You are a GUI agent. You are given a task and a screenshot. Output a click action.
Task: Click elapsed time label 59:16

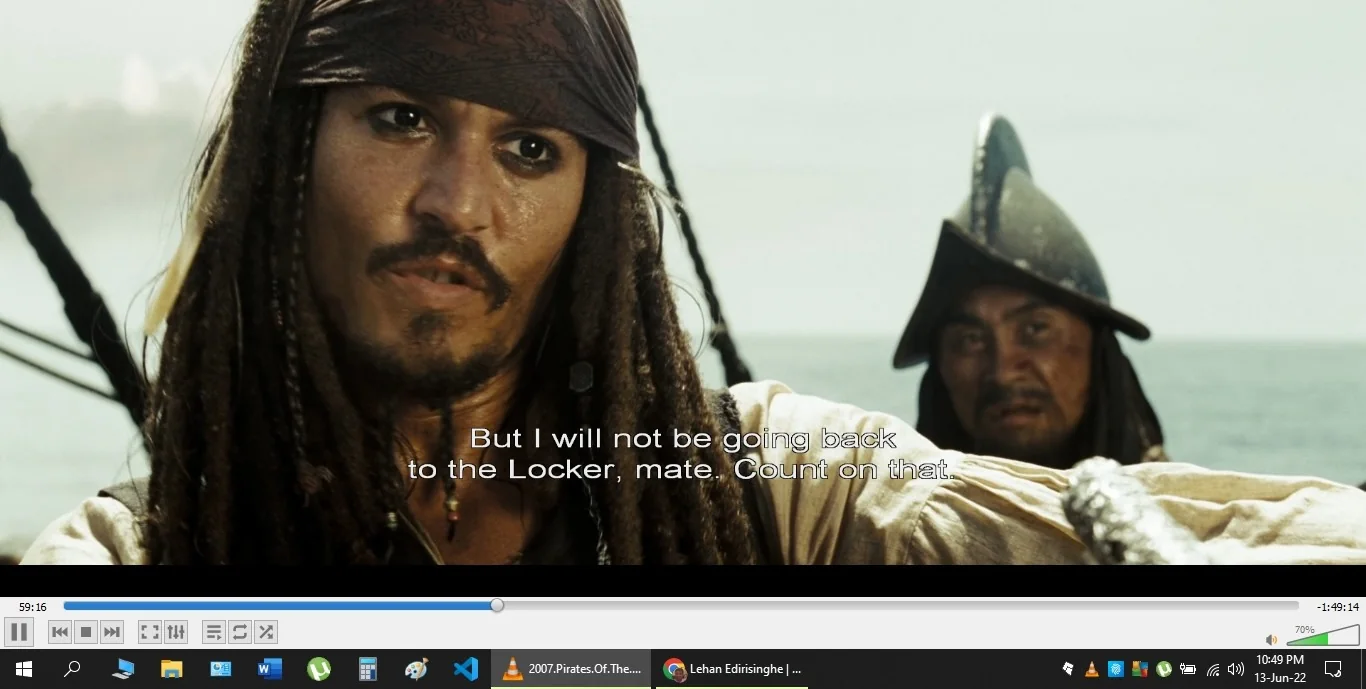click(x=32, y=607)
